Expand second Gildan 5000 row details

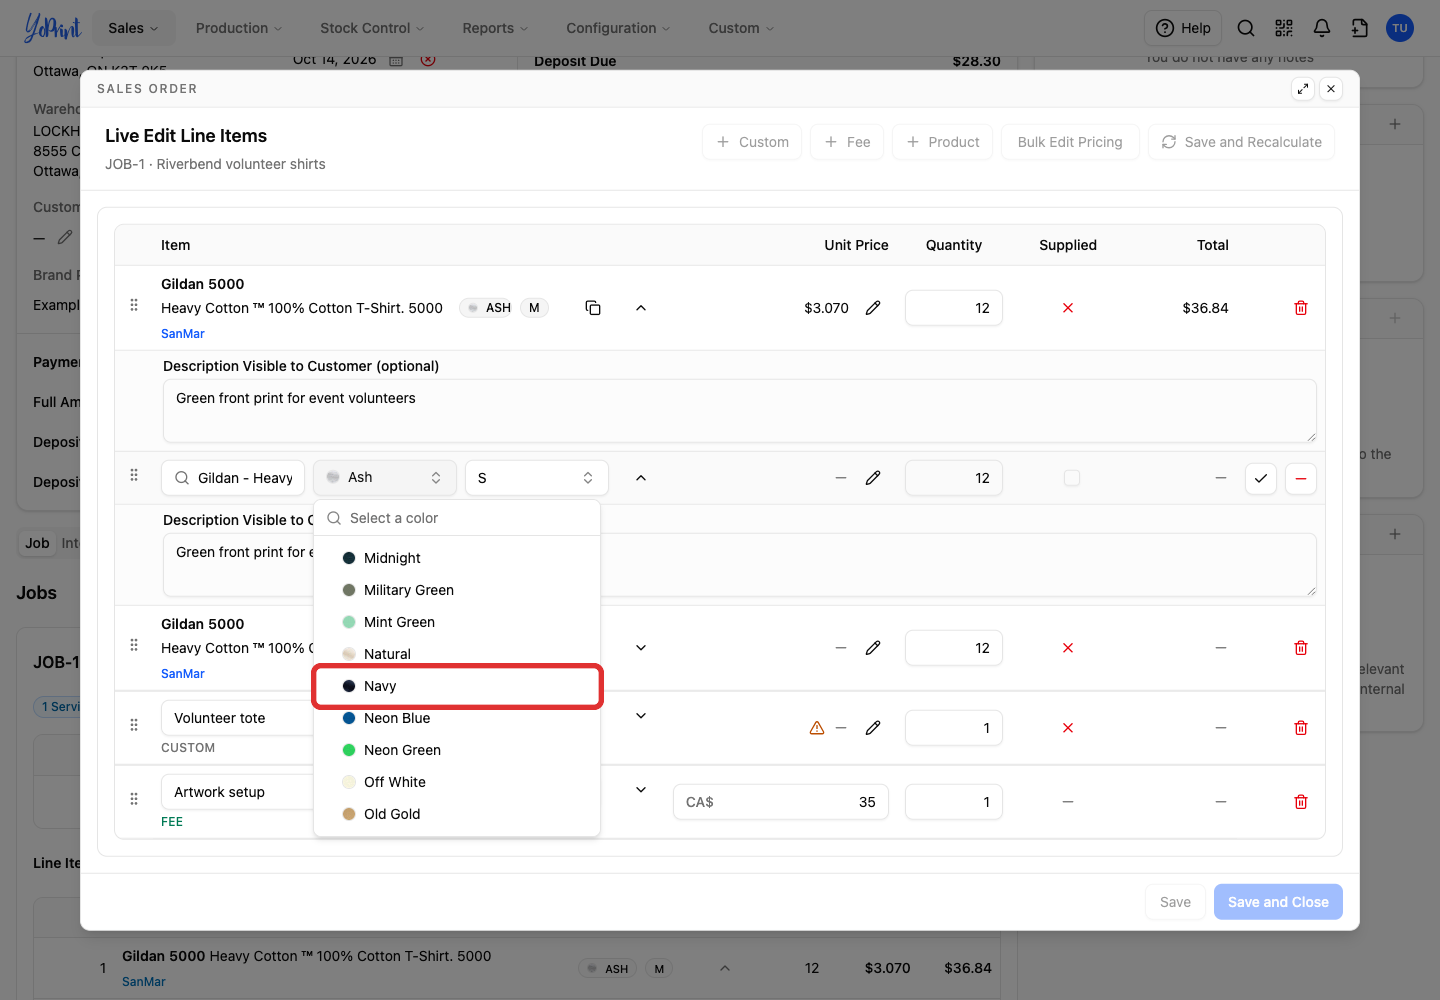(641, 648)
